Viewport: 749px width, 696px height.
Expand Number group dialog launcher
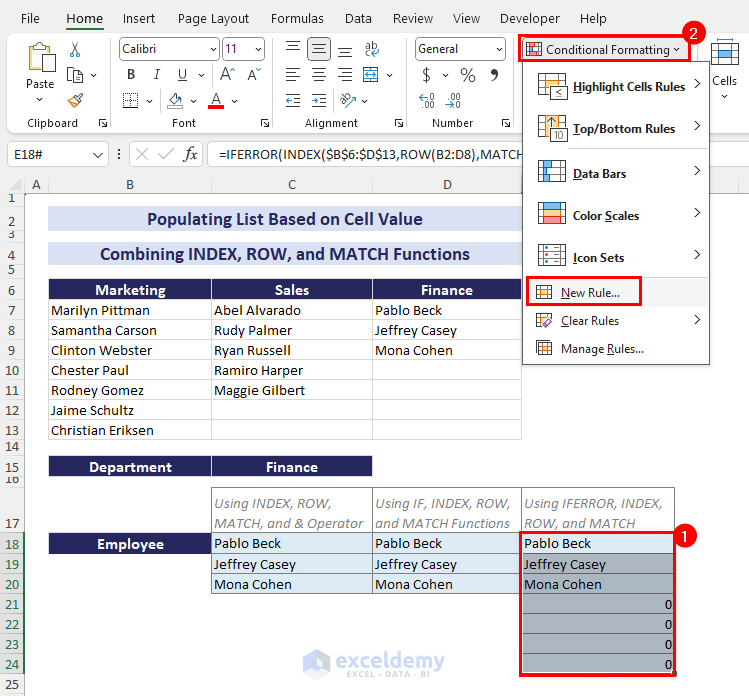[506, 123]
